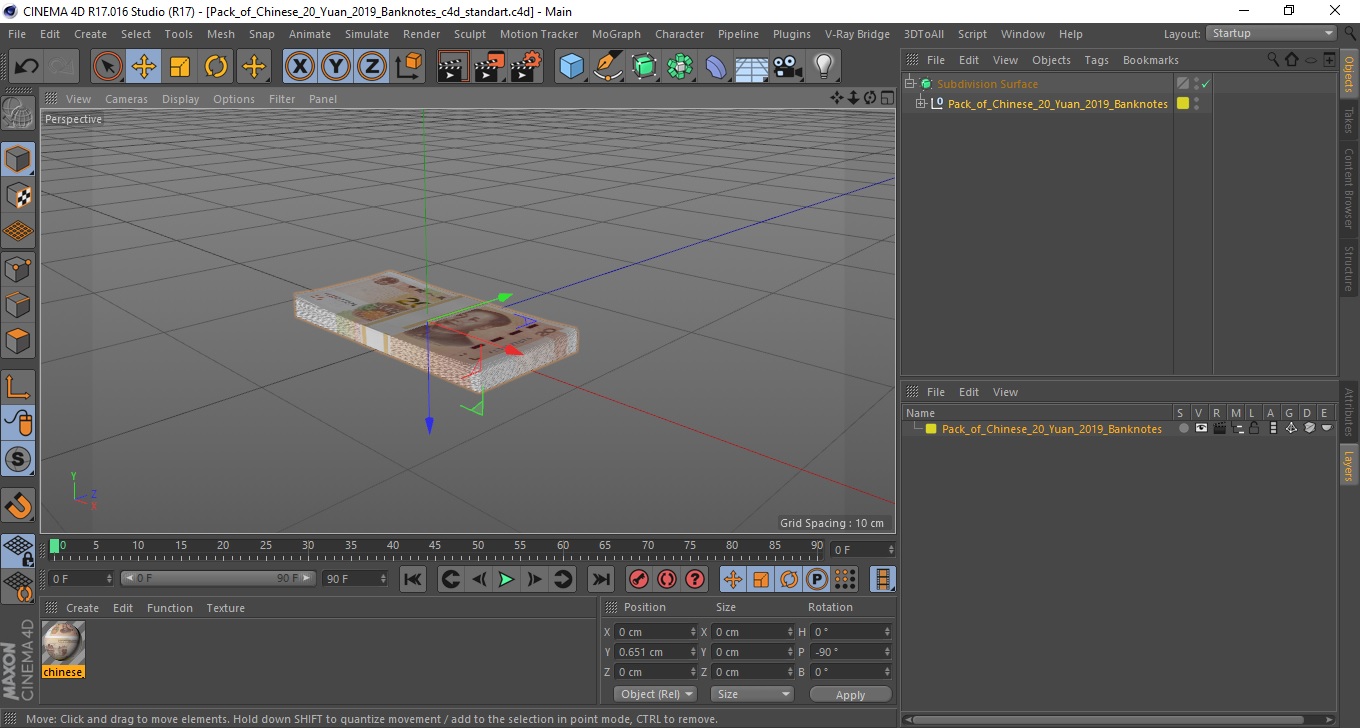Add a Cube primitive object
This screenshot has height=728, width=1360.
click(x=571, y=67)
